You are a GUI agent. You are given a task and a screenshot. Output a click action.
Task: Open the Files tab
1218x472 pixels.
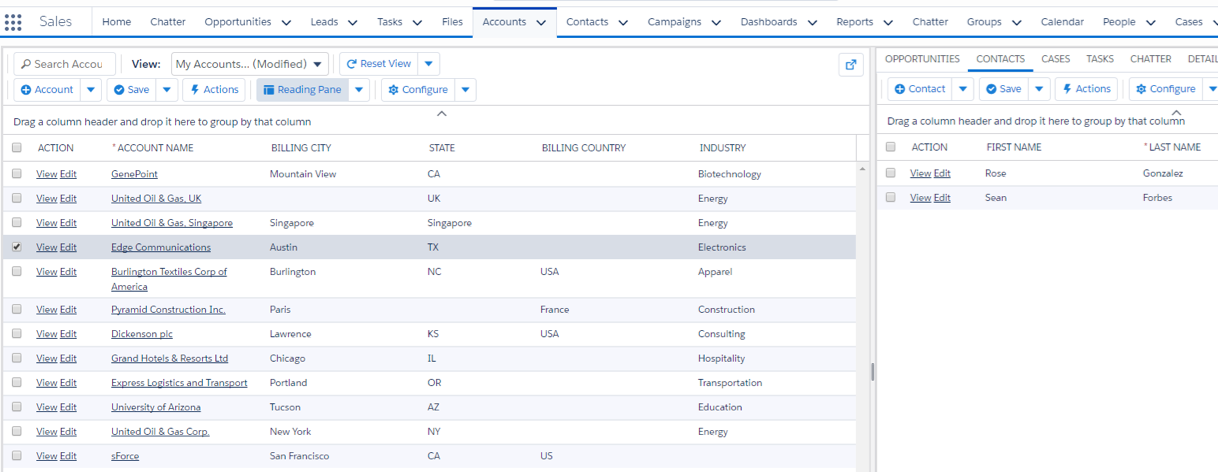click(452, 22)
